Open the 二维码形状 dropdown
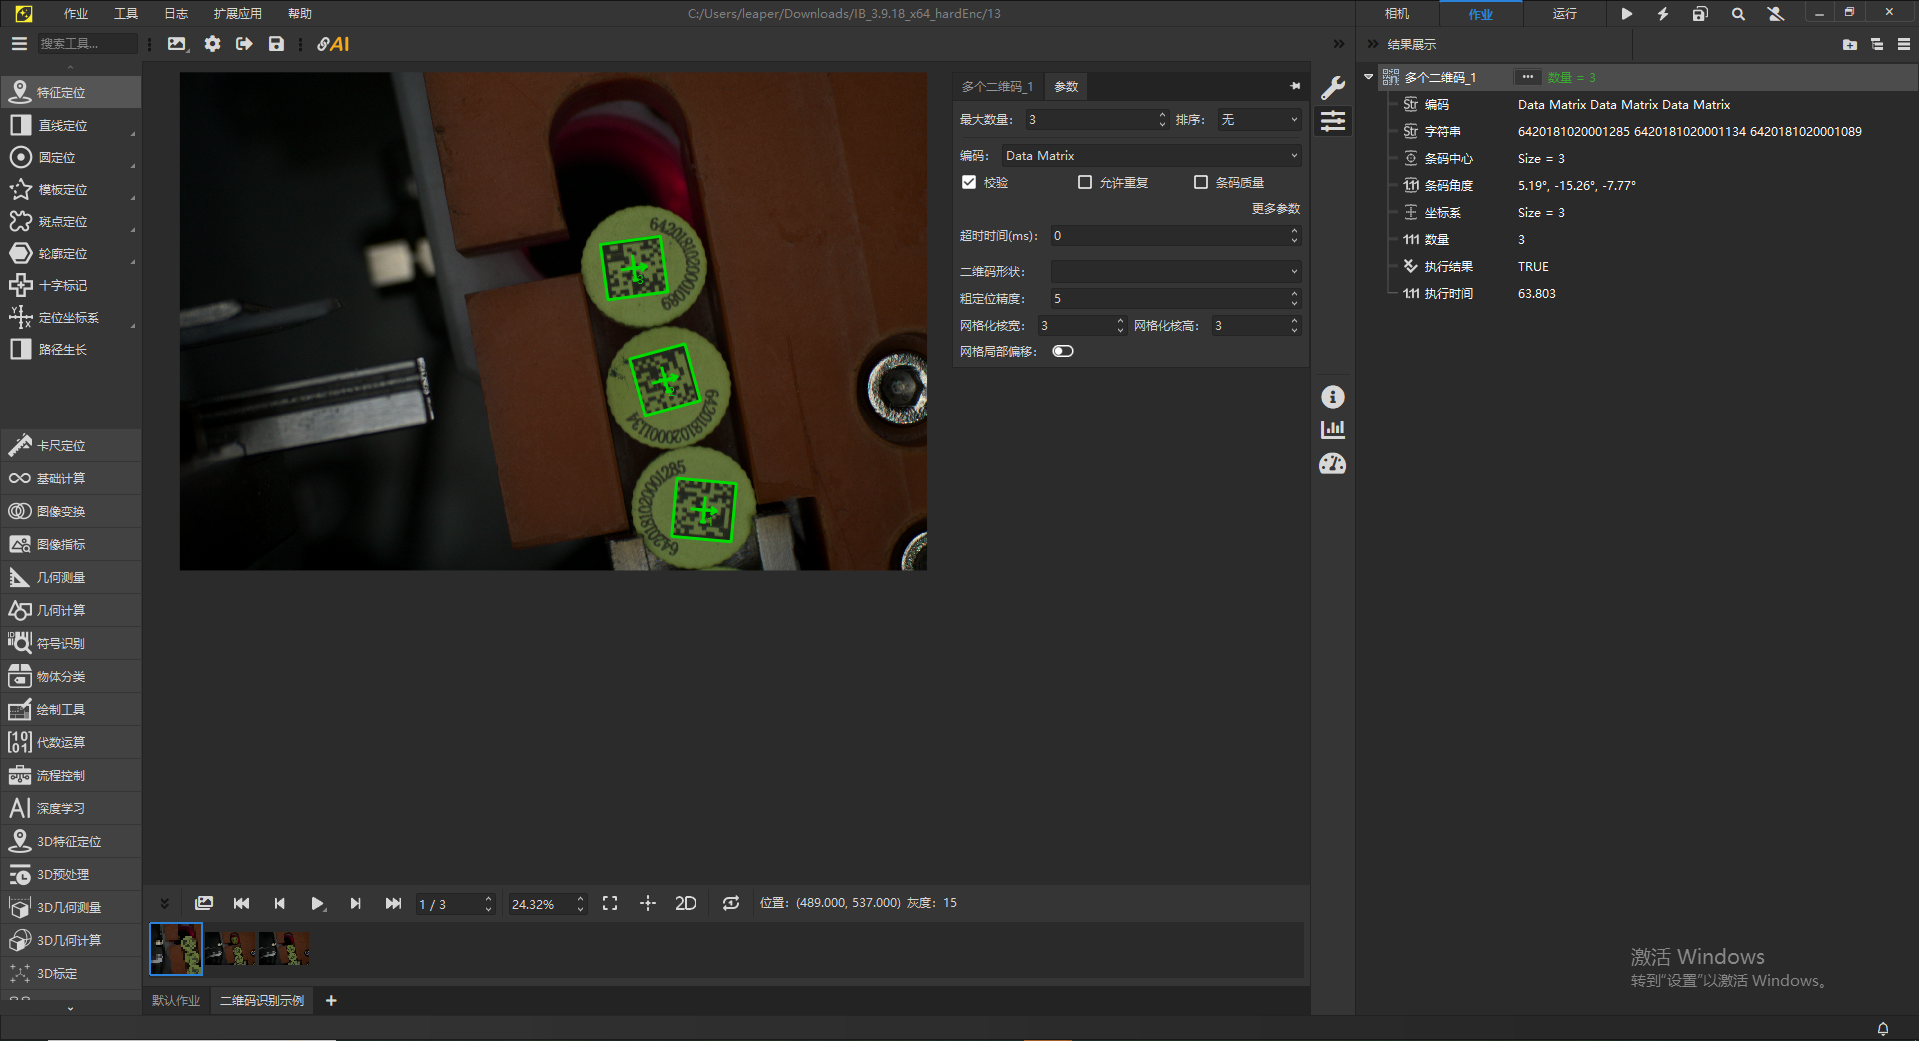 [1176, 272]
